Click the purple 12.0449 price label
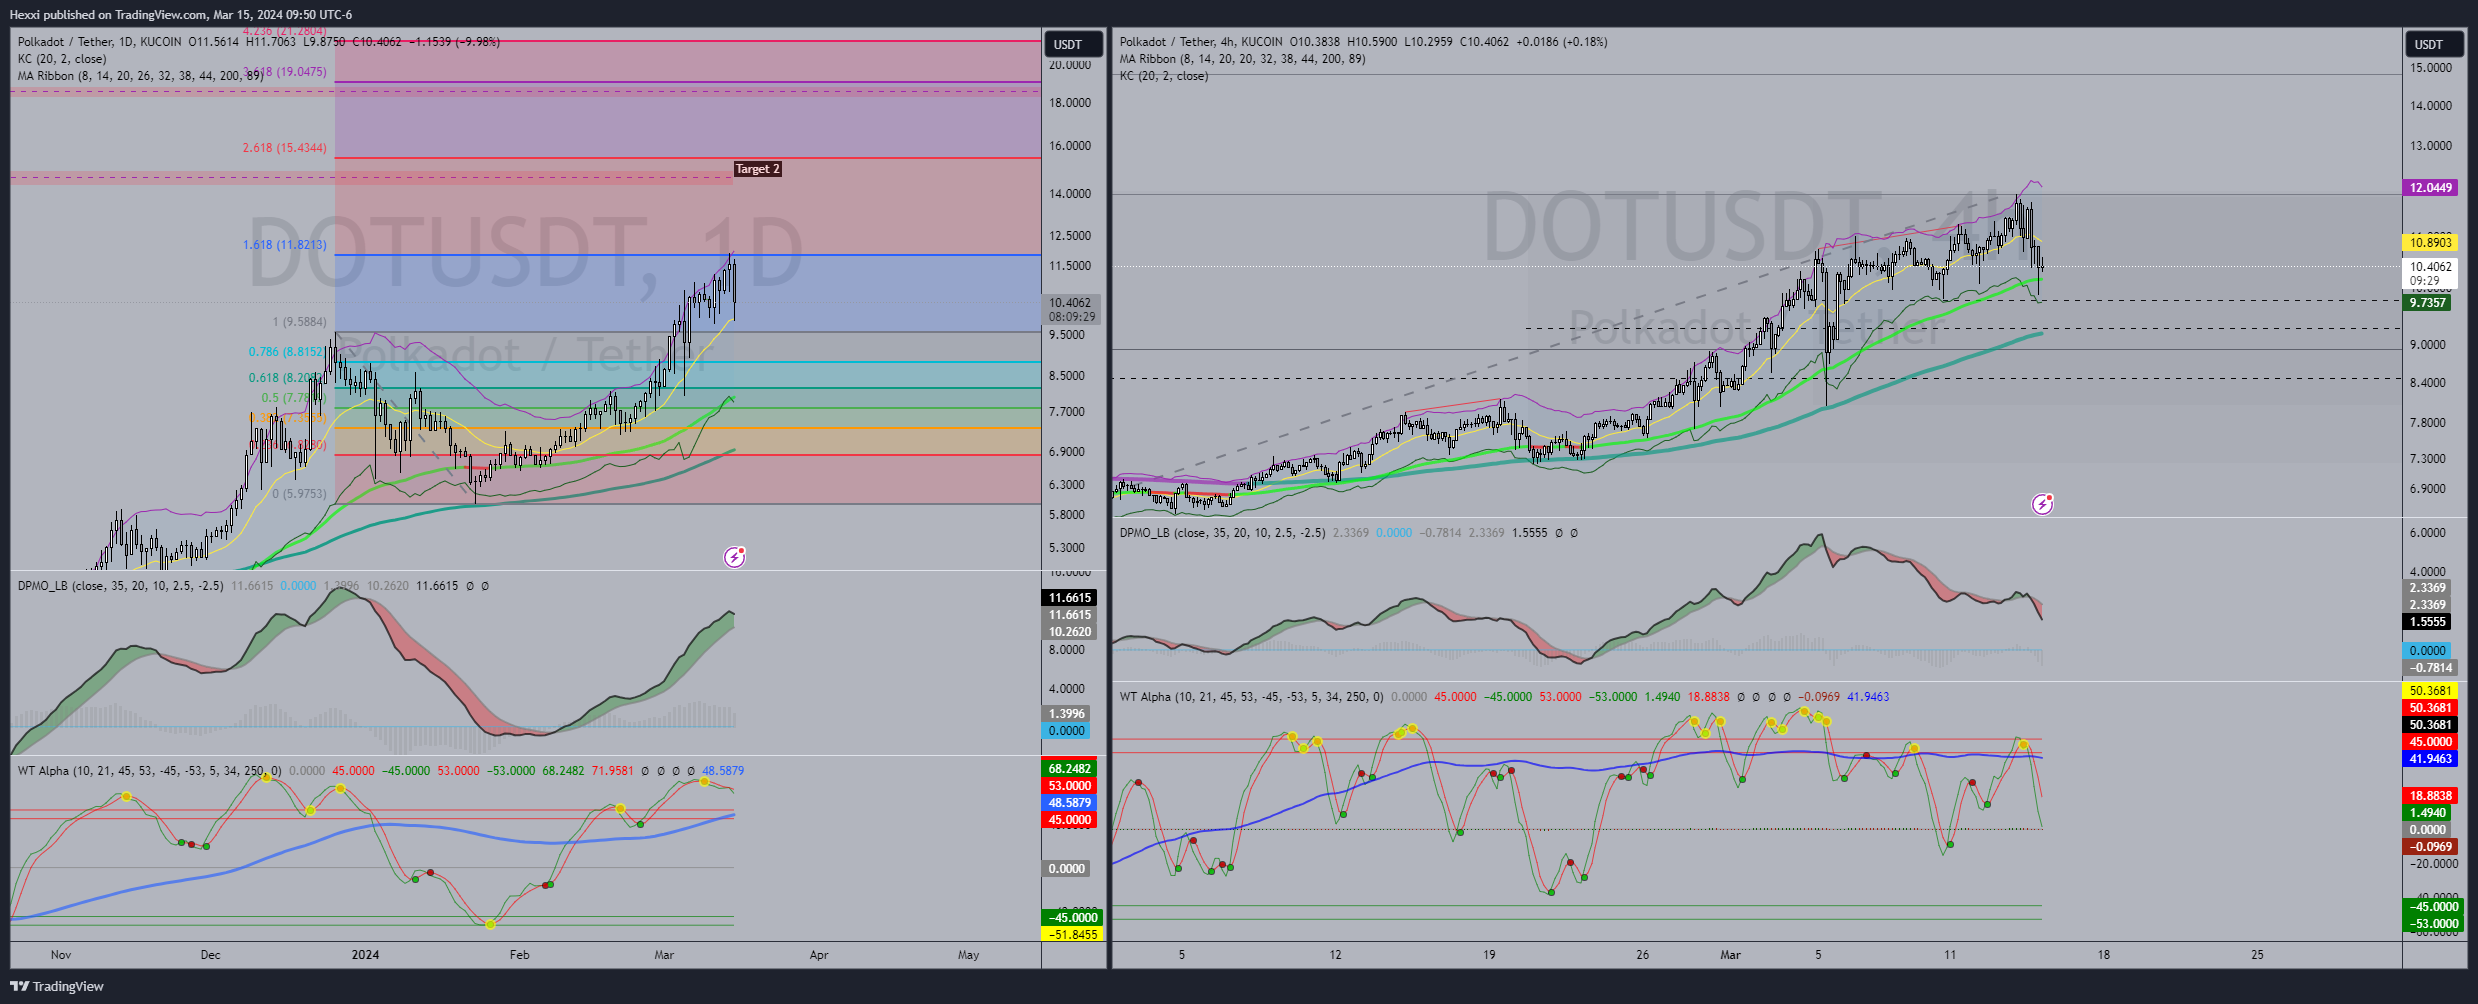The height and width of the screenshot is (1004, 2478). (2430, 188)
